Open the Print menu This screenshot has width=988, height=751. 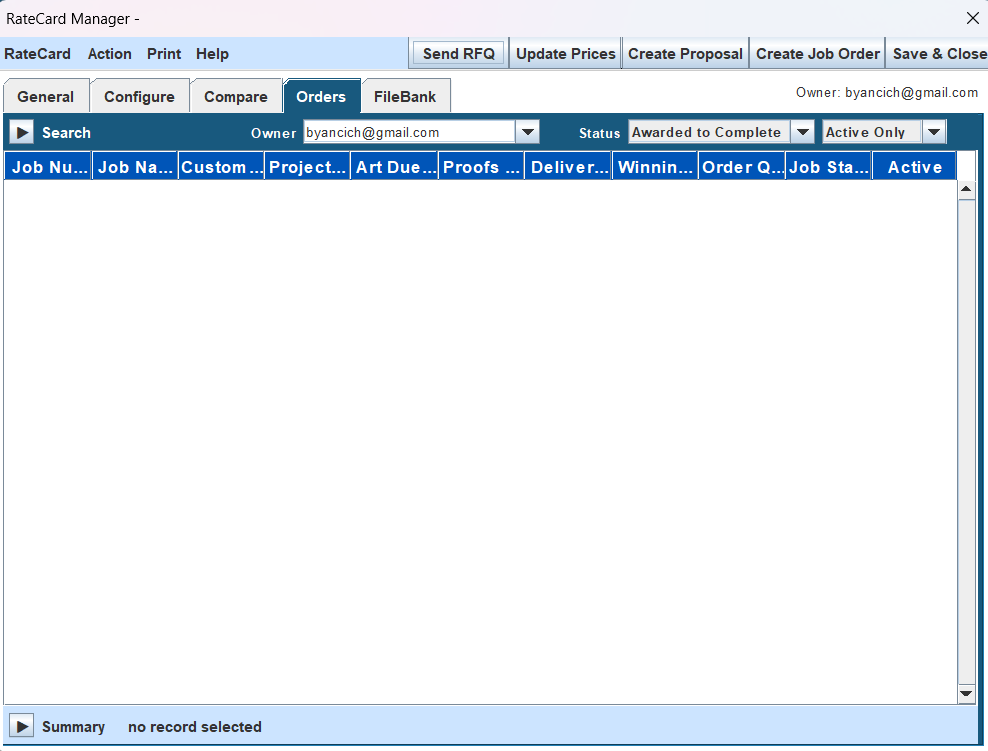tap(164, 54)
